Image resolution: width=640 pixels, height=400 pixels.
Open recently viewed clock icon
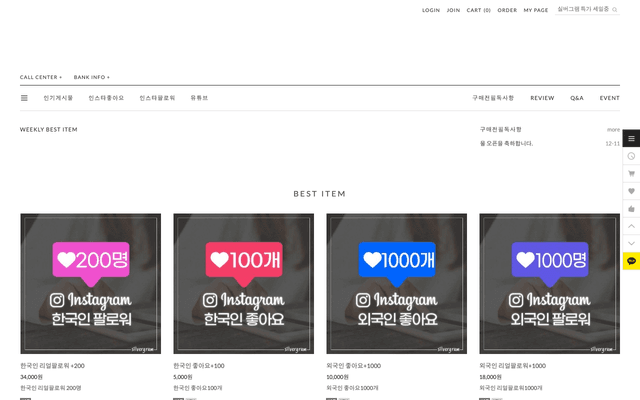(631, 156)
